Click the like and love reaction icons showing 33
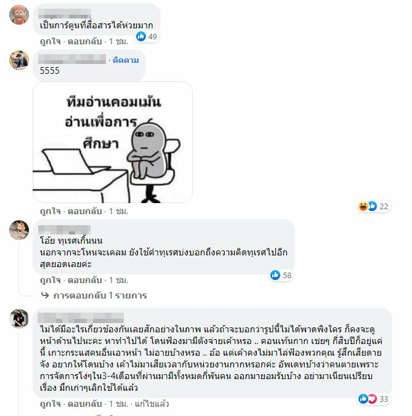This screenshot has width=412, height=416. [367, 399]
